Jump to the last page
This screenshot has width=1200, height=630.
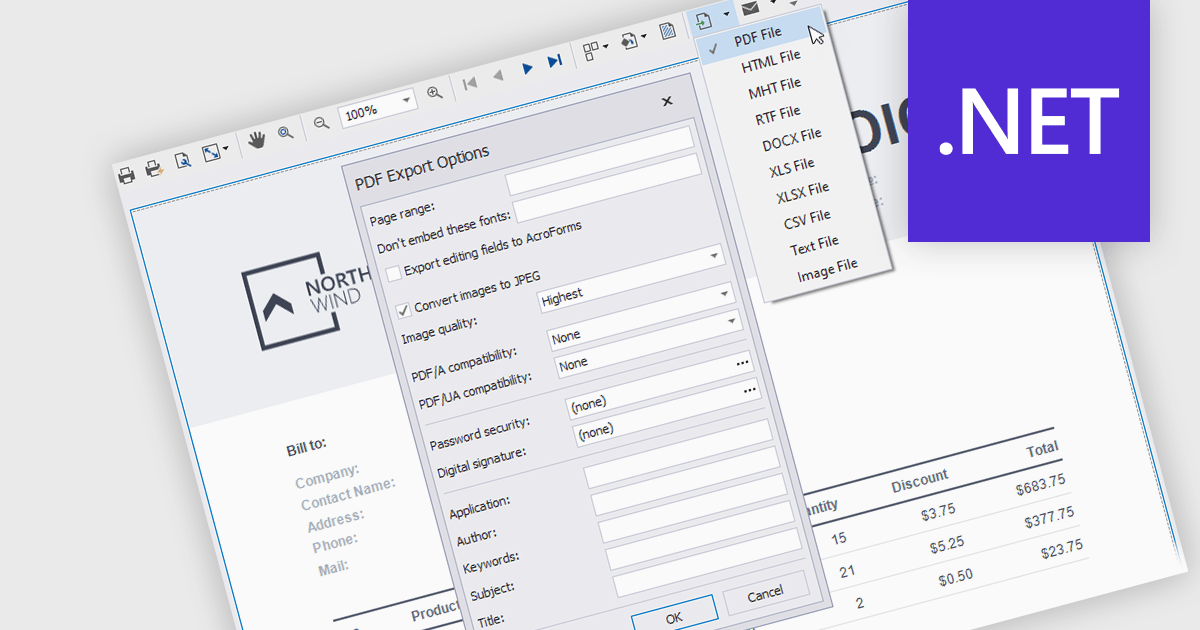point(555,62)
